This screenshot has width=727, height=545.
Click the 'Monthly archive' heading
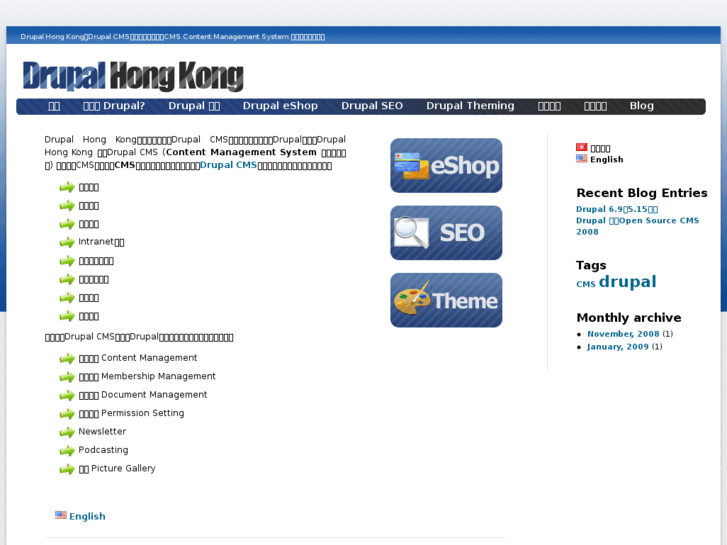click(629, 317)
